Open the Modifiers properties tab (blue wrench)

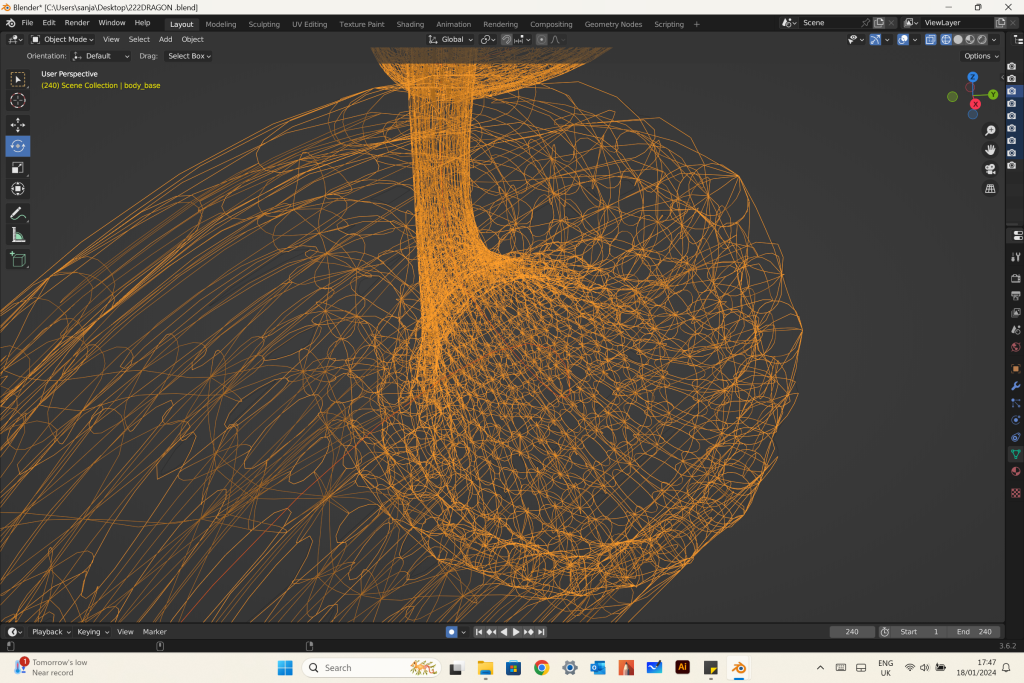tap(1016, 386)
